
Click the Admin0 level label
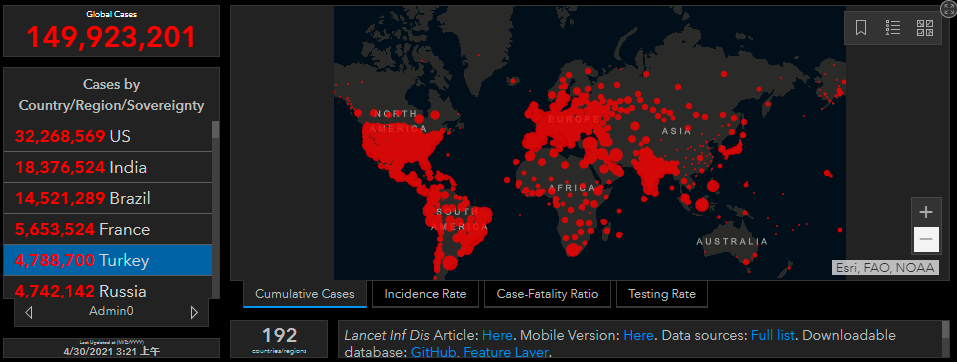tap(111, 311)
